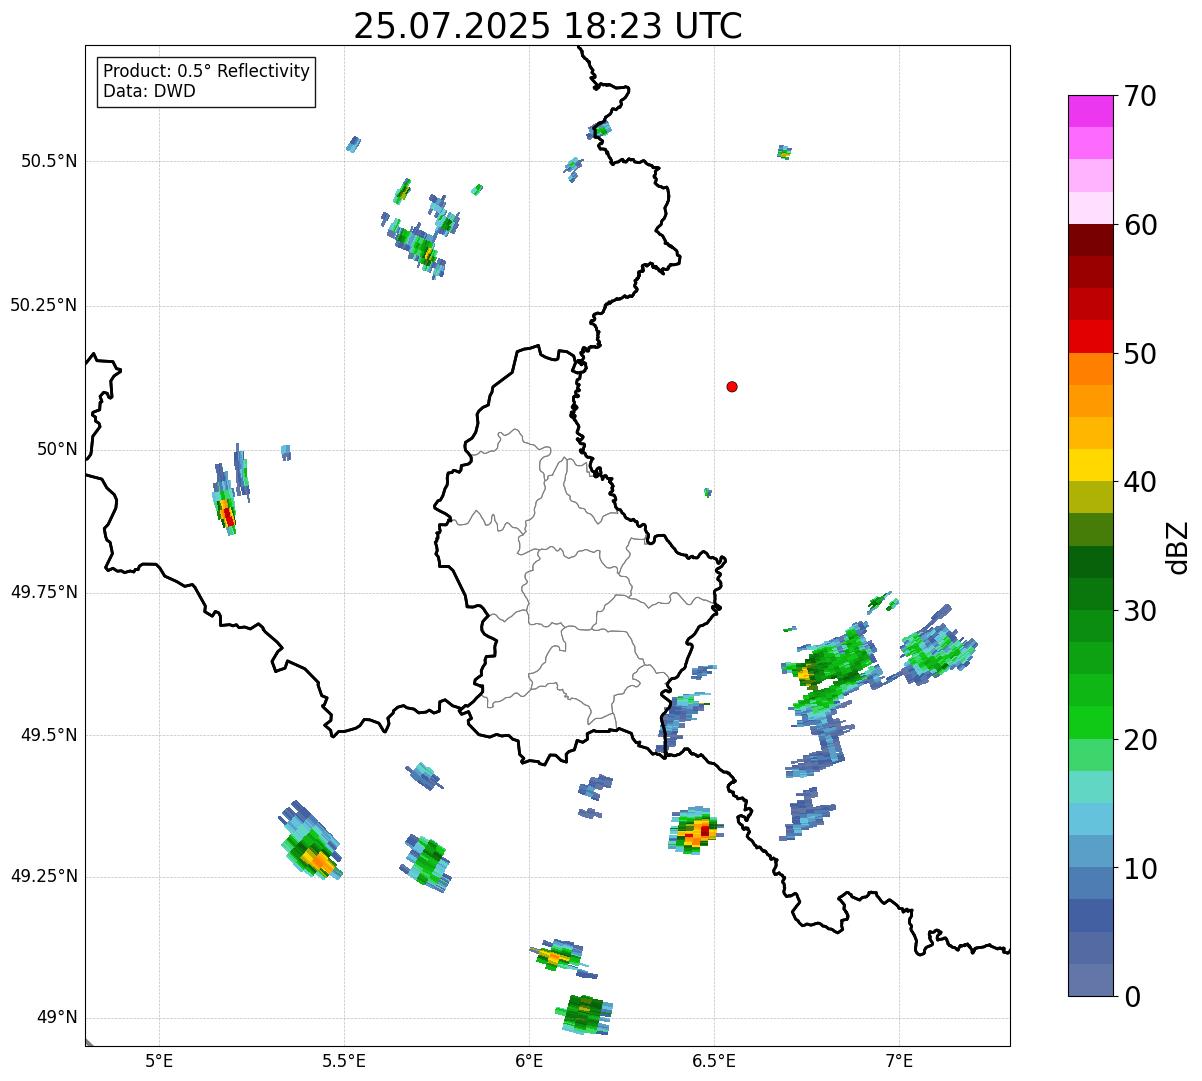Pick the bright red segment just above 50

tap(1090, 337)
